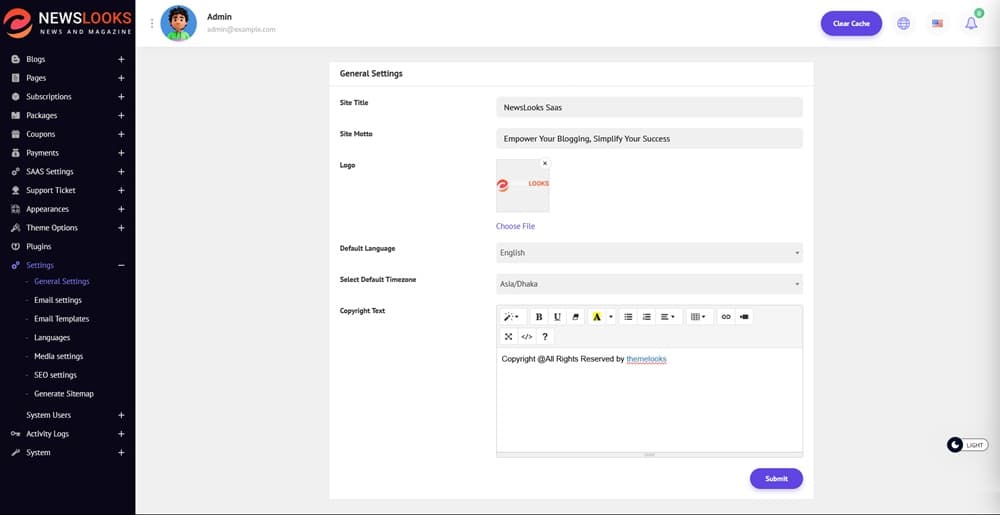Go to Email settings in sidebar
1000x515 pixels.
point(58,300)
